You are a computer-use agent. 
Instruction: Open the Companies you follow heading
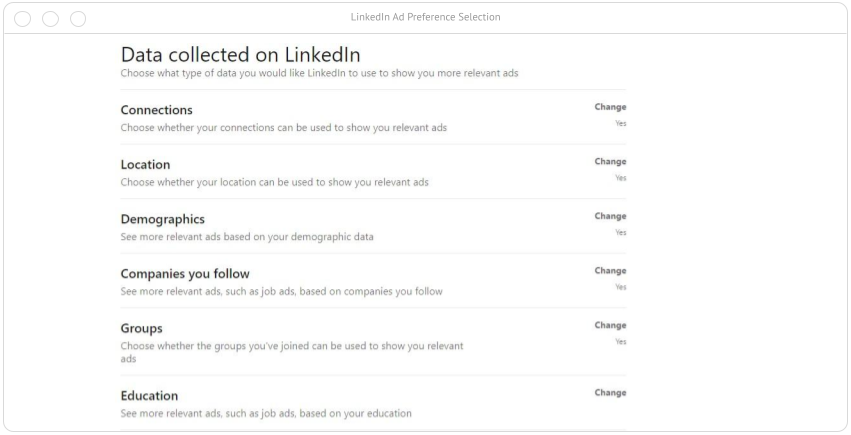tap(185, 273)
